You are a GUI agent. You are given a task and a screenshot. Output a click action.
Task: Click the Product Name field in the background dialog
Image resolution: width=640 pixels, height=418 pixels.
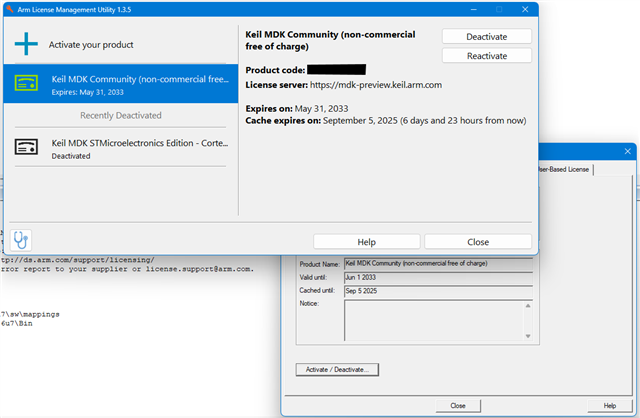pyautogui.click(x=438, y=264)
